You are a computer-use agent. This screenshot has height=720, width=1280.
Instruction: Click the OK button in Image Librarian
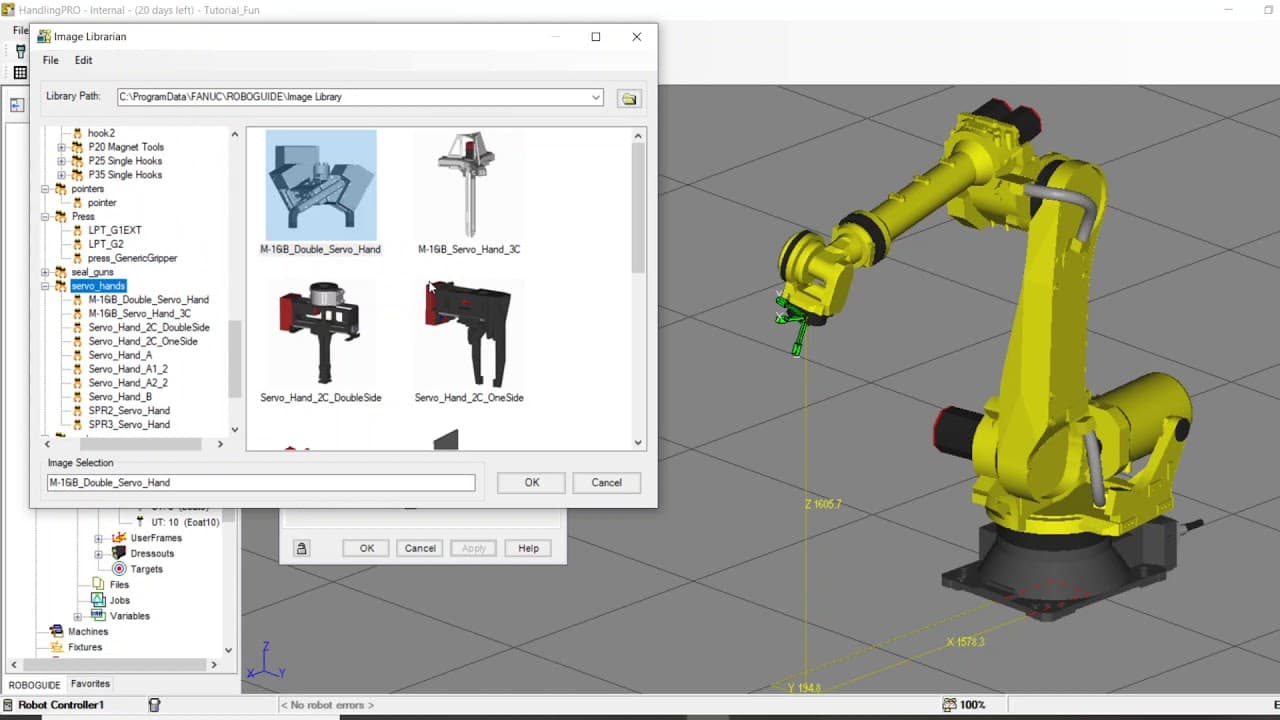(x=531, y=482)
